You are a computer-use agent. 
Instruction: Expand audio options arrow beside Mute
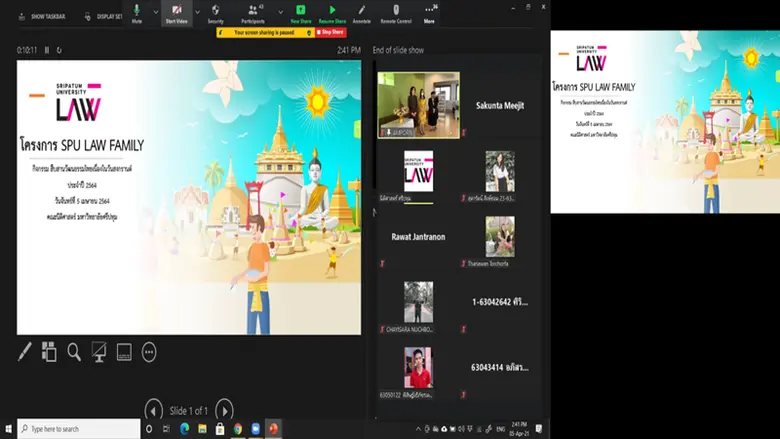(x=156, y=12)
